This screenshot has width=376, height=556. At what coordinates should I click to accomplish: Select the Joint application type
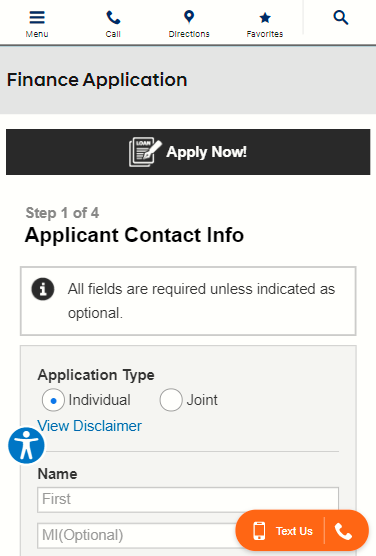(x=171, y=400)
